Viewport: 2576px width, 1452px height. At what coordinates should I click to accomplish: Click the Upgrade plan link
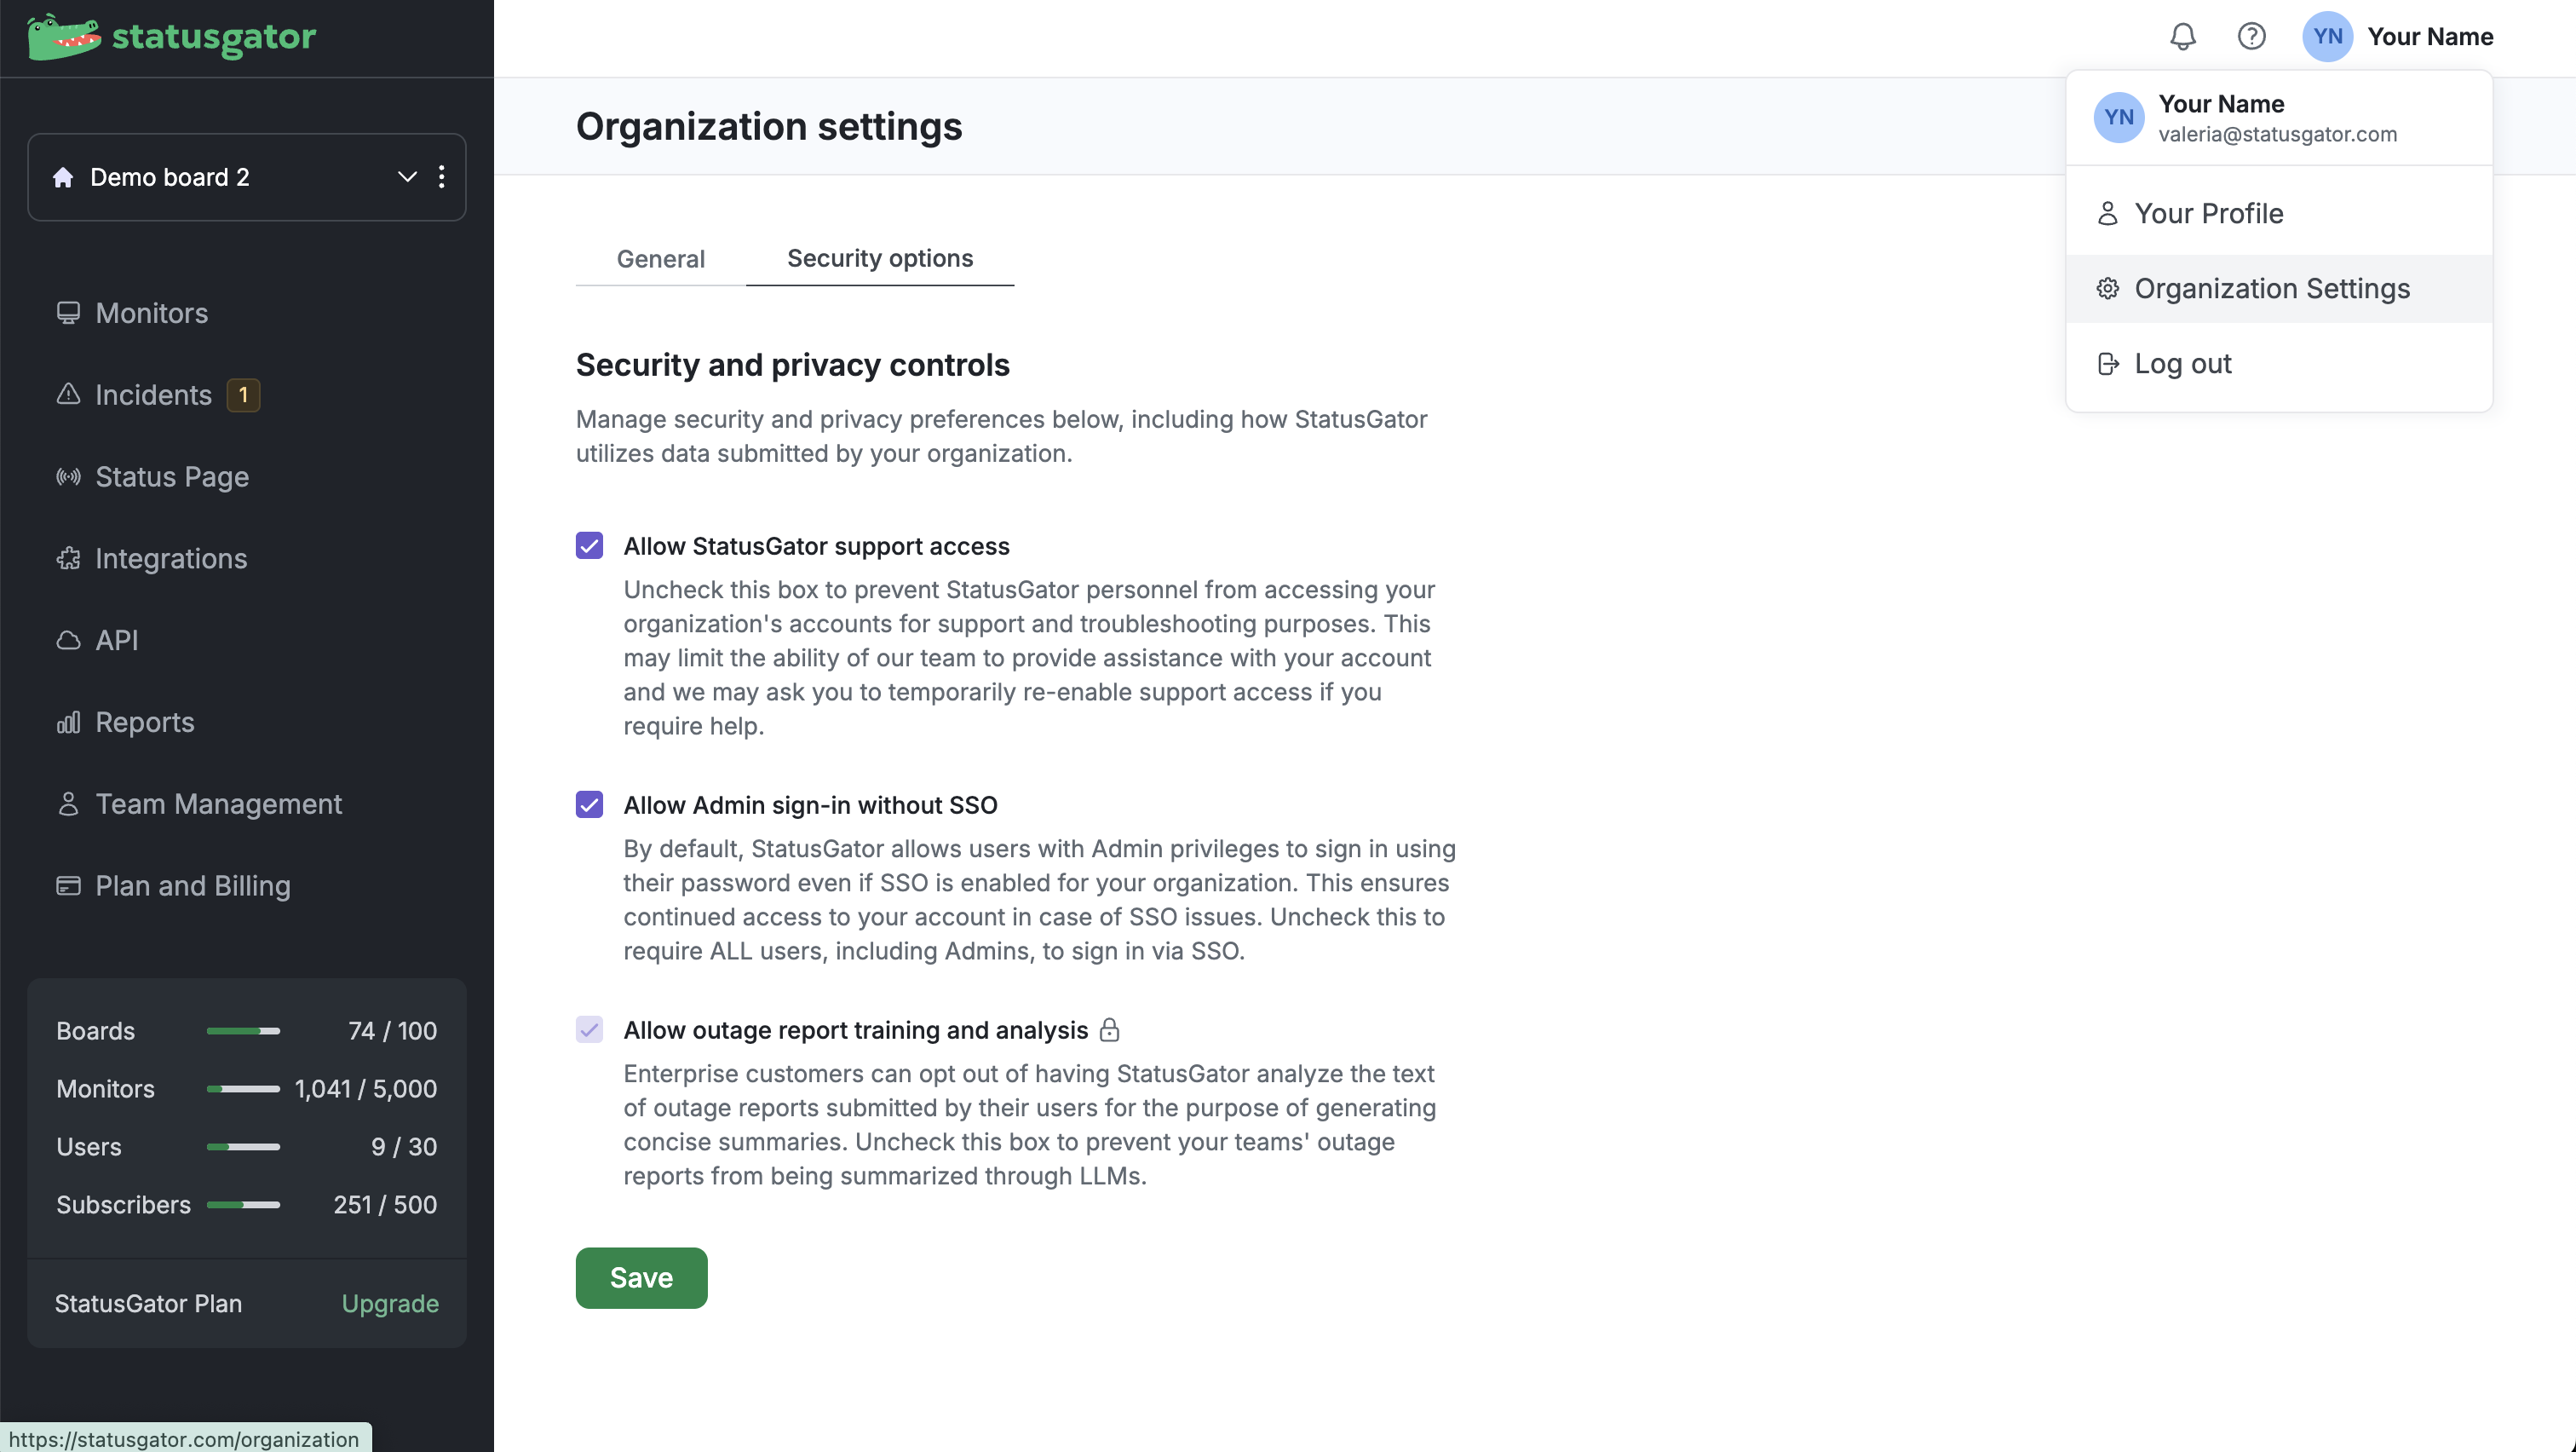coord(390,1304)
